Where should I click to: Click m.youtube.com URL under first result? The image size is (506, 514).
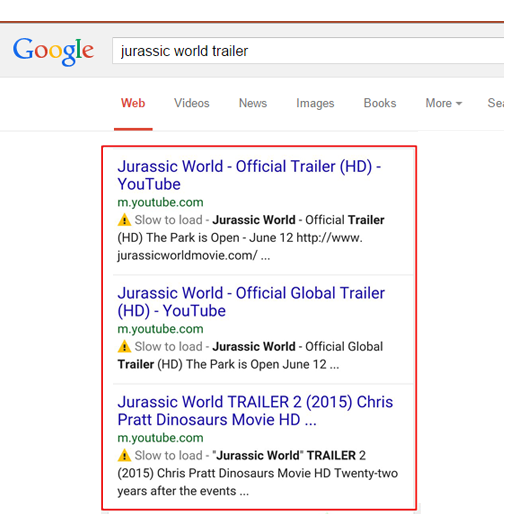pos(160,202)
